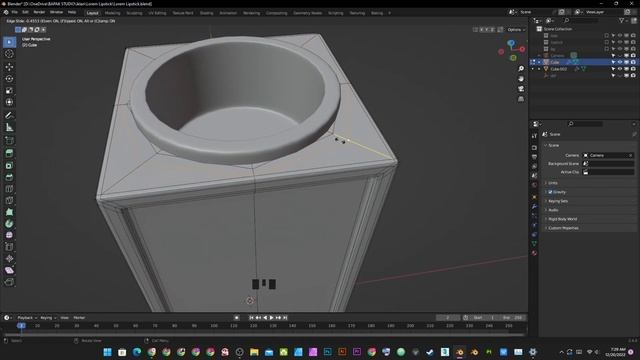Toggle viewport visibility eye for Cube.002
640x360 pixels.
[620, 69]
